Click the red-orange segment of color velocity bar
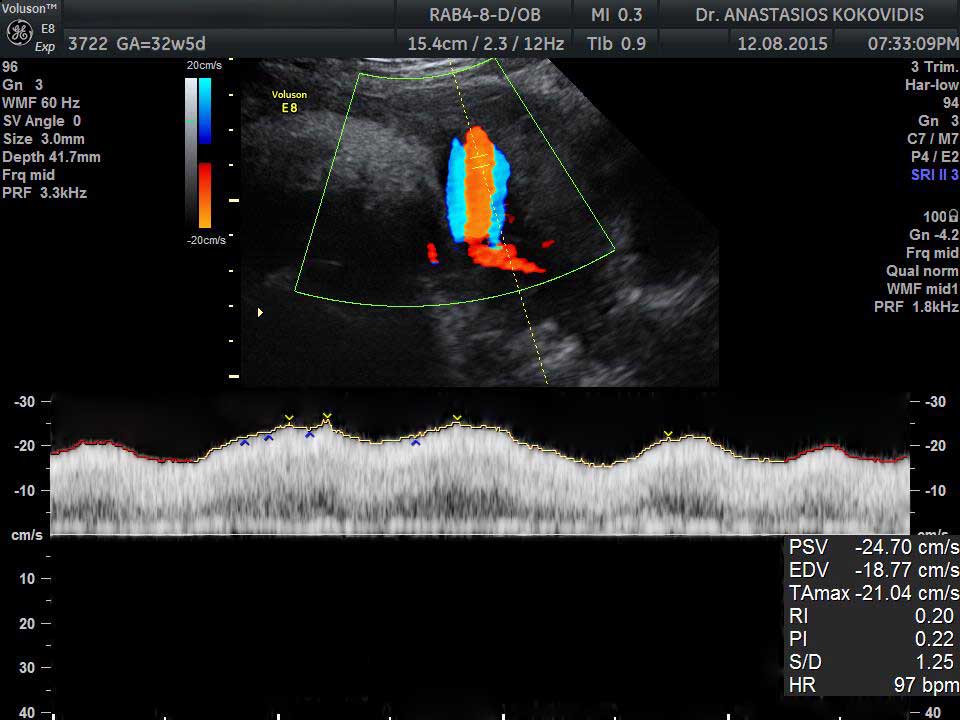Viewport: 960px width, 720px height. (x=205, y=195)
